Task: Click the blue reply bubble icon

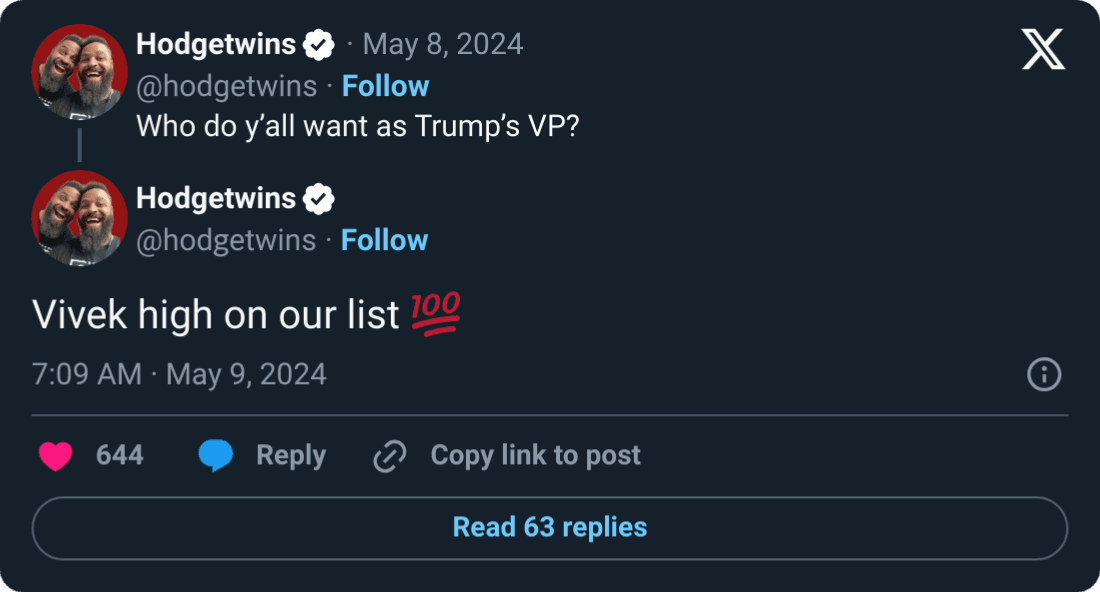Action: click(x=215, y=456)
